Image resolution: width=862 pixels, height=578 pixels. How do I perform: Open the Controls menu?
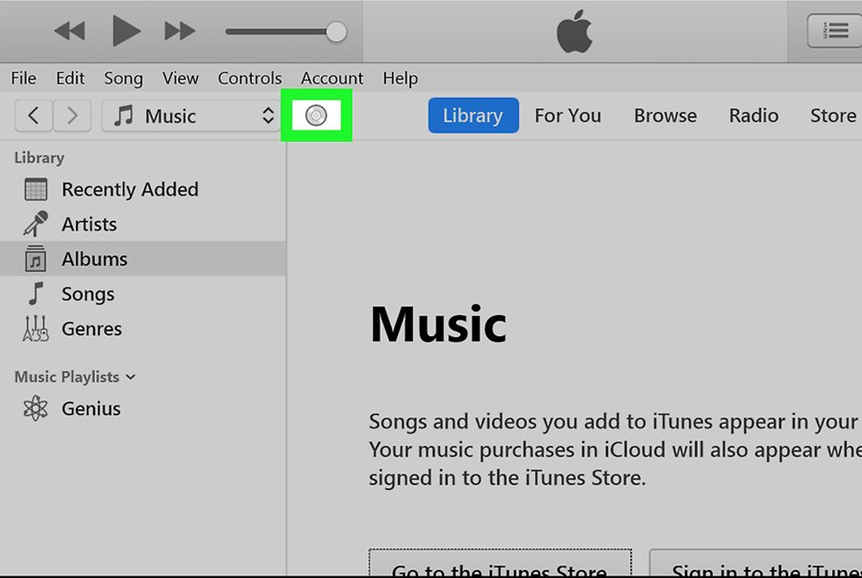click(250, 78)
